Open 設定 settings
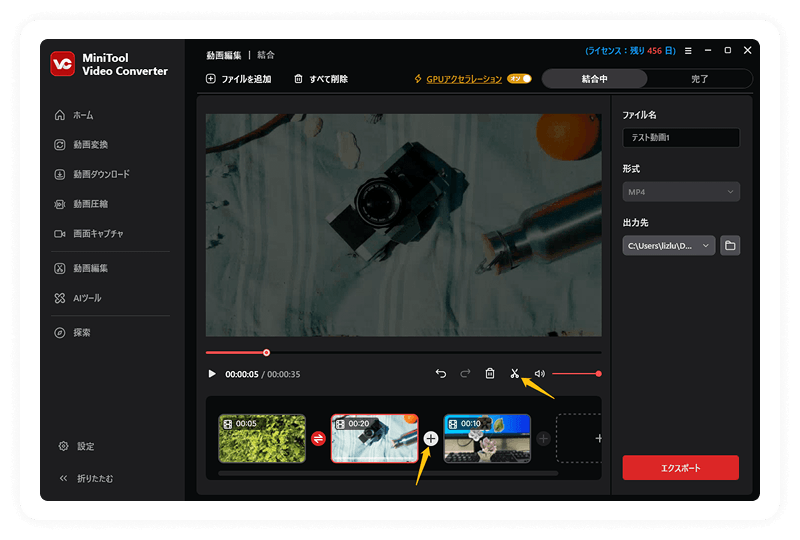 tap(77, 447)
